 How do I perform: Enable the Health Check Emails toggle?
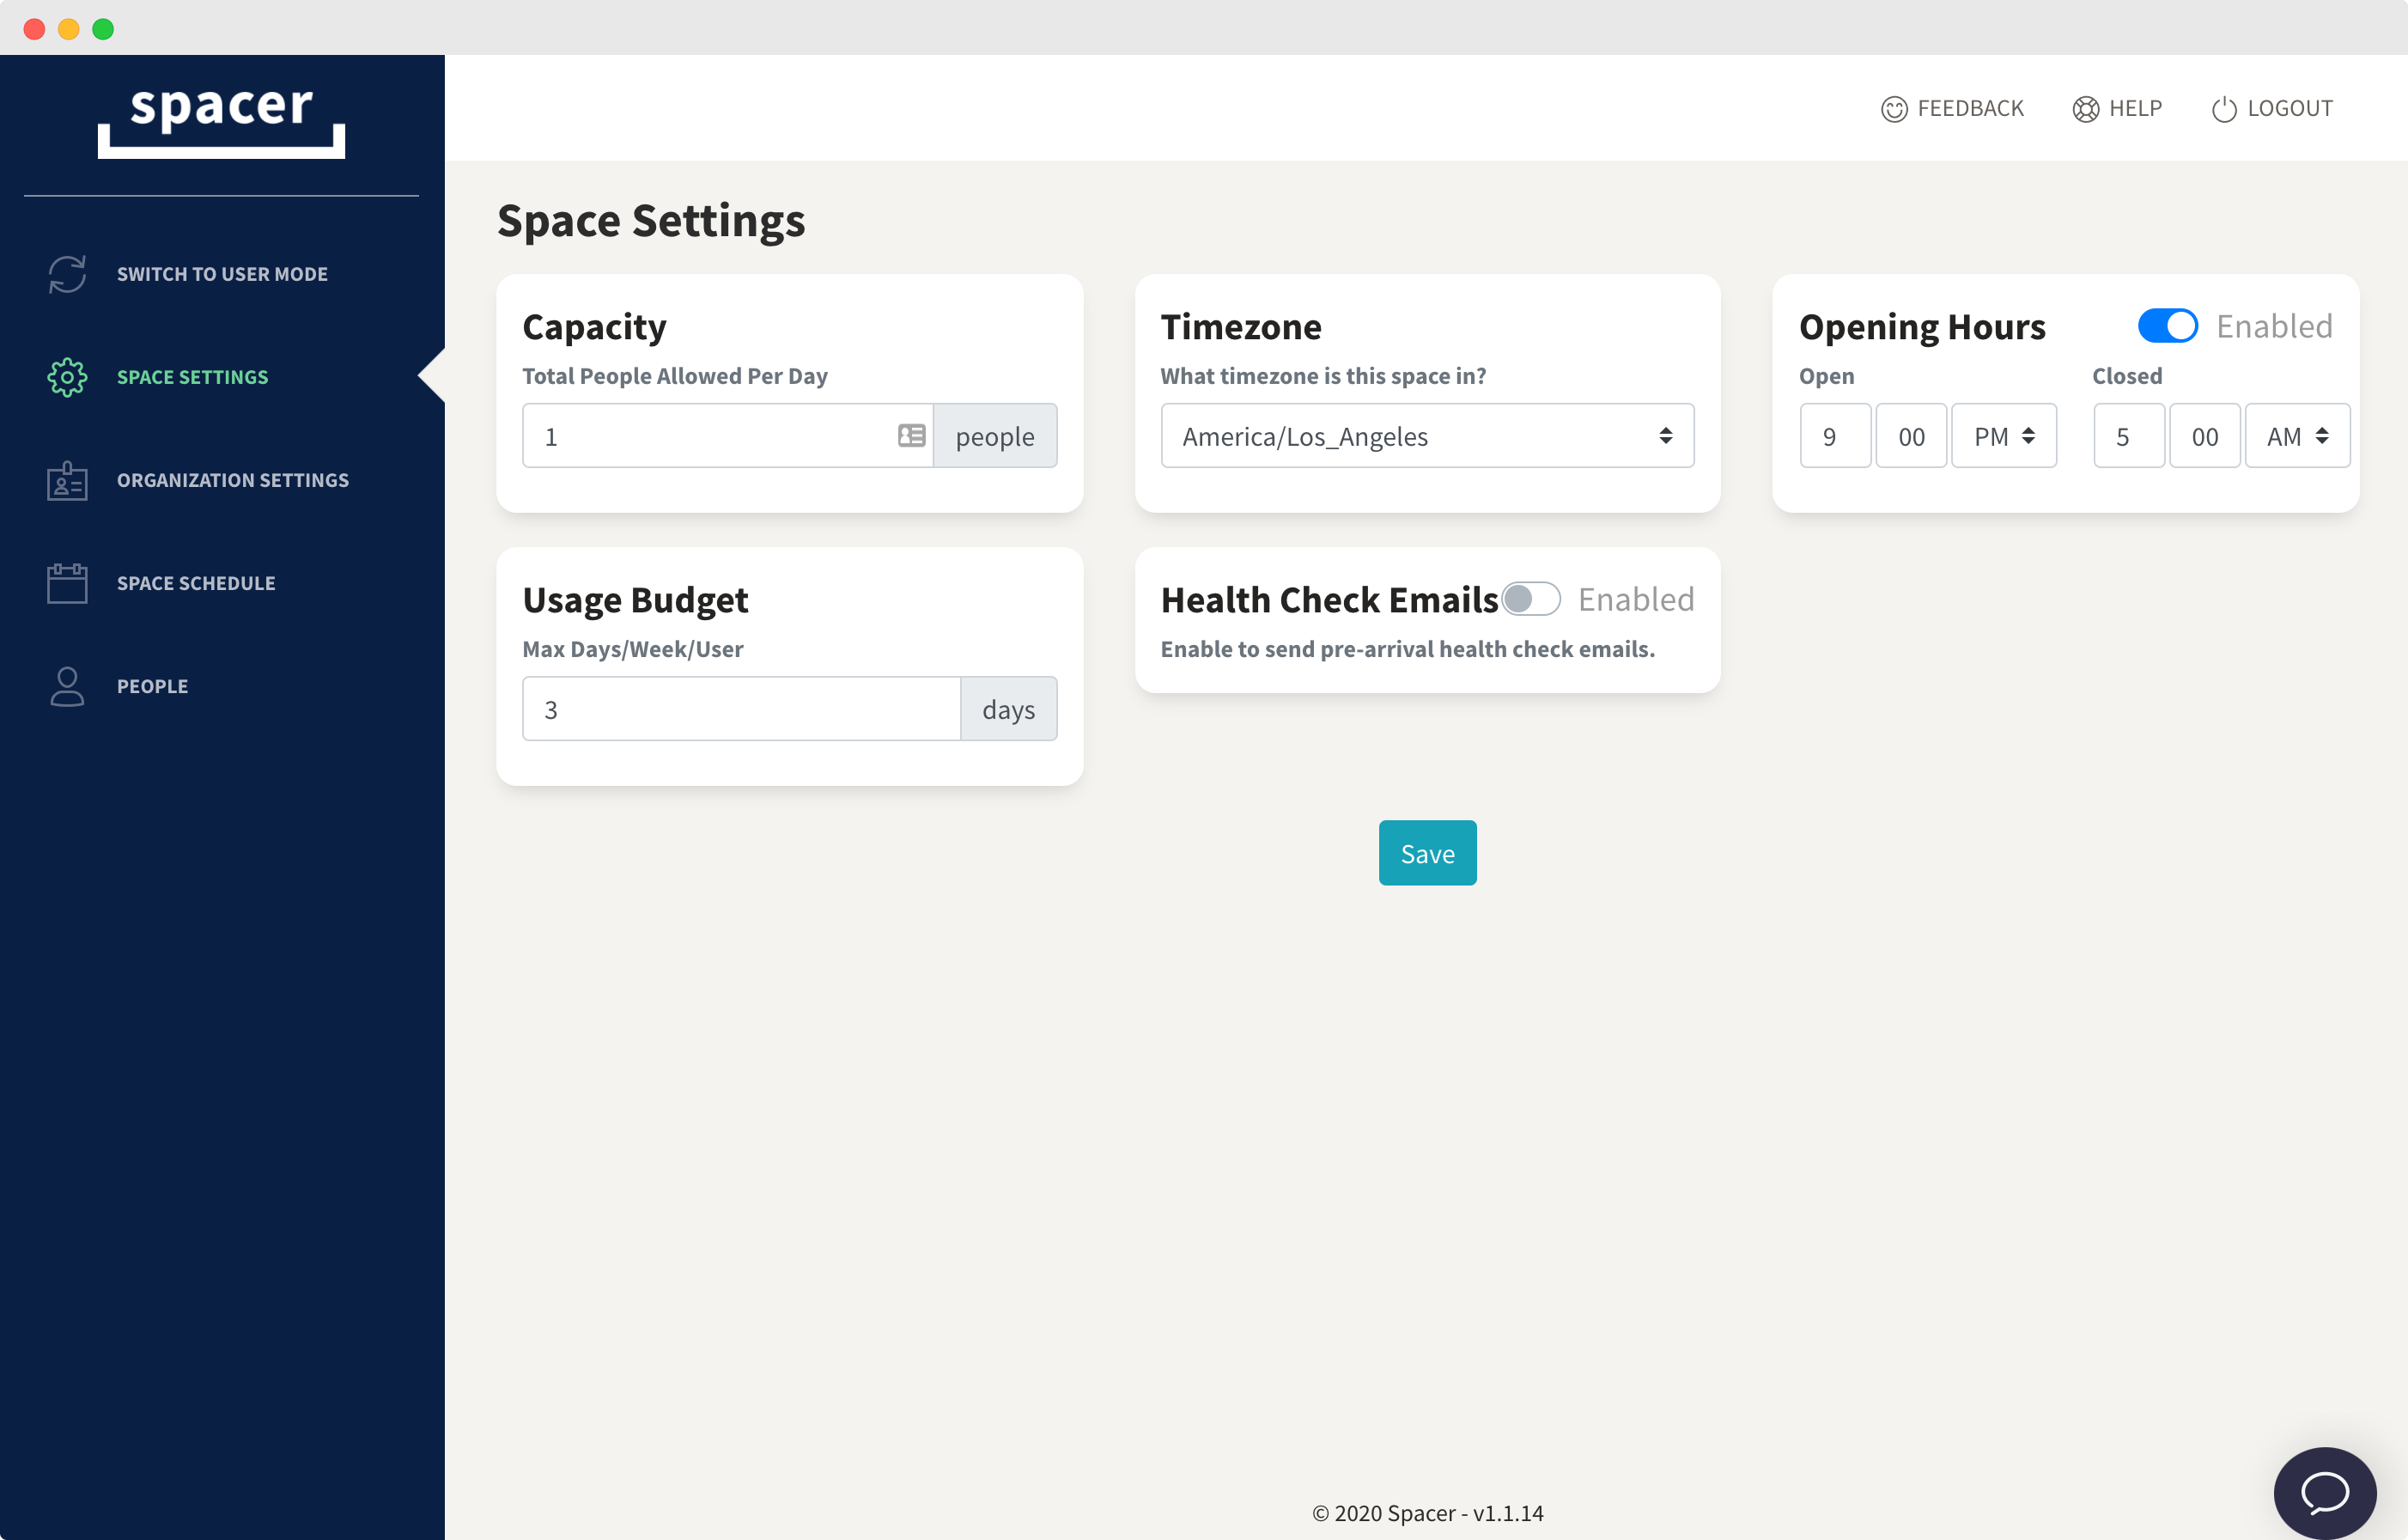[1530, 599]
